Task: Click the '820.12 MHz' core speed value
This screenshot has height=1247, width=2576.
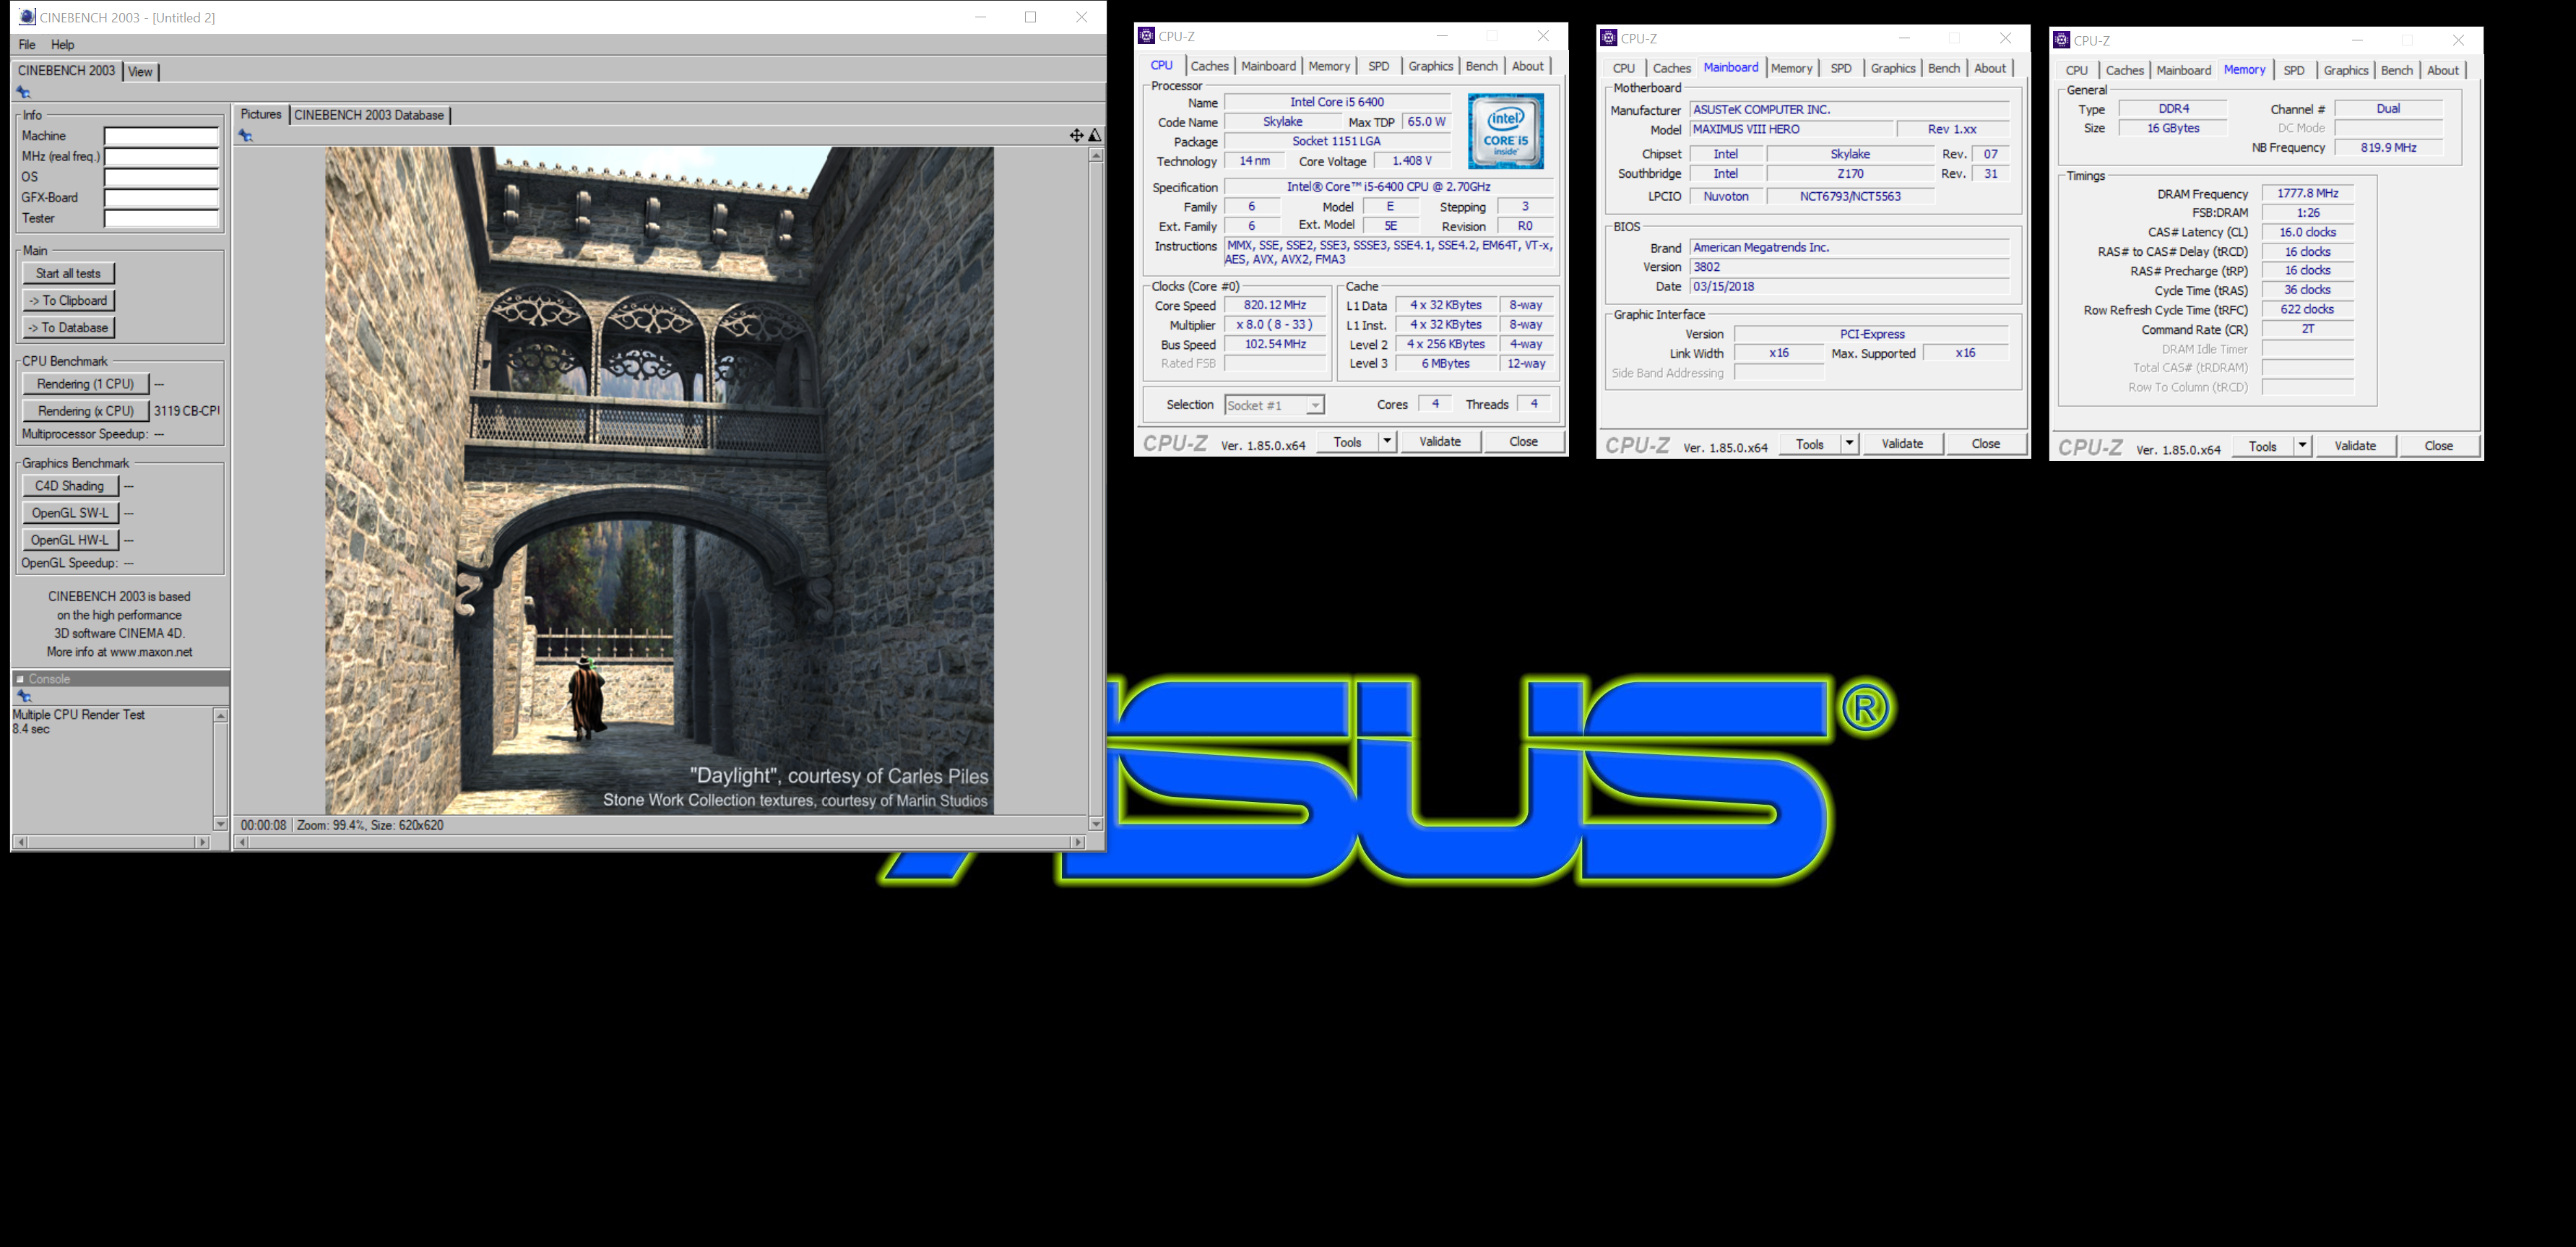Action: [1275, 305]
